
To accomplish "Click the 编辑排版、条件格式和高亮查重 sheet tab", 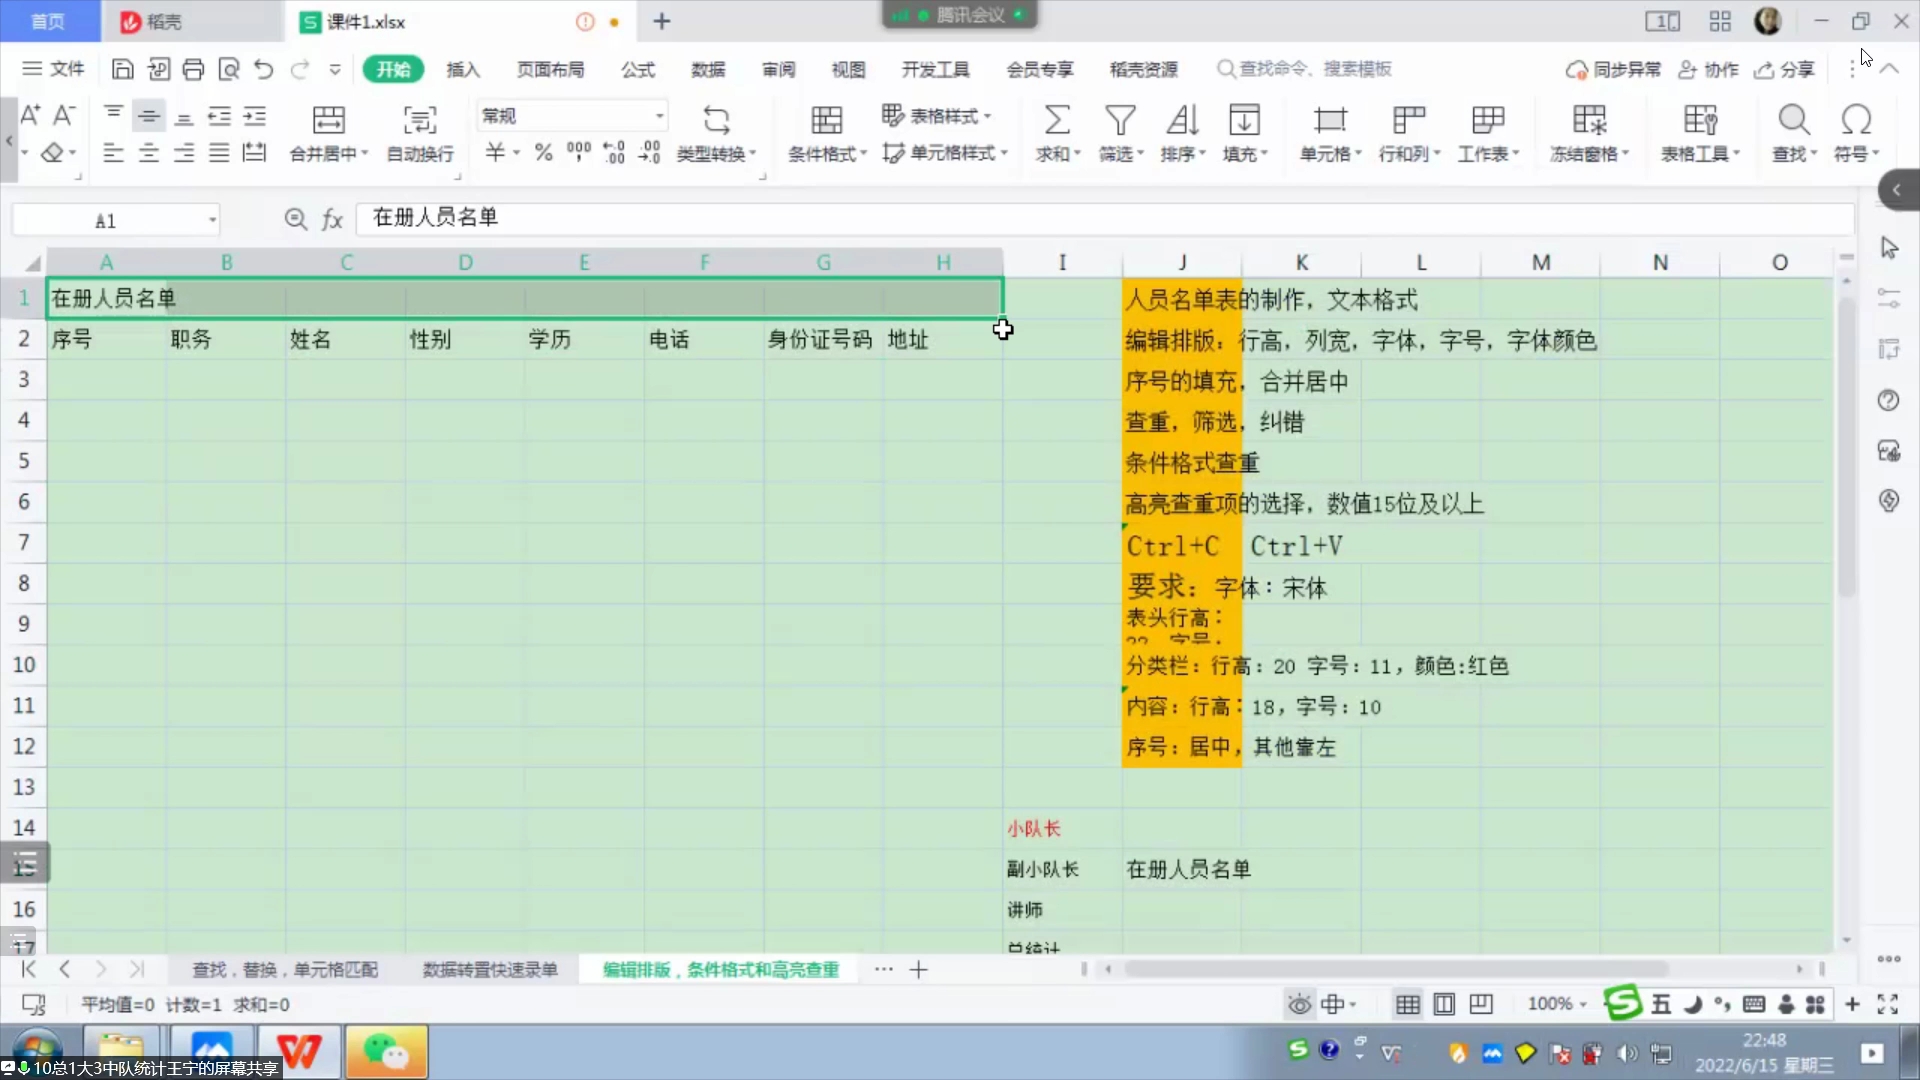I will tap(720, 969).
